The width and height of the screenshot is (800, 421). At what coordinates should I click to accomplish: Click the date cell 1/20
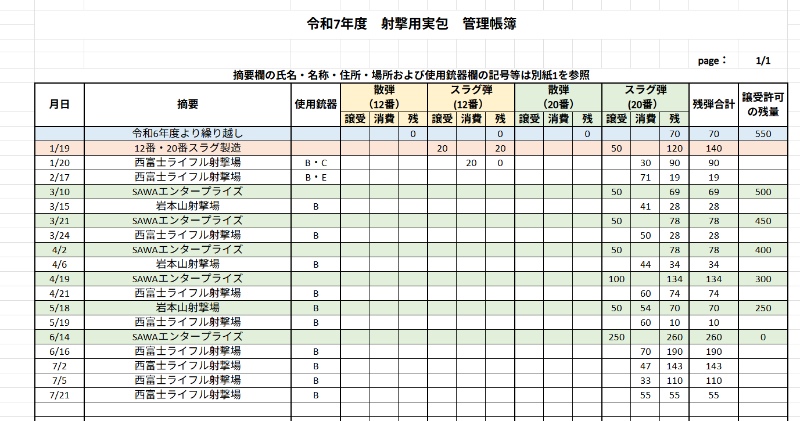[60, 163]
